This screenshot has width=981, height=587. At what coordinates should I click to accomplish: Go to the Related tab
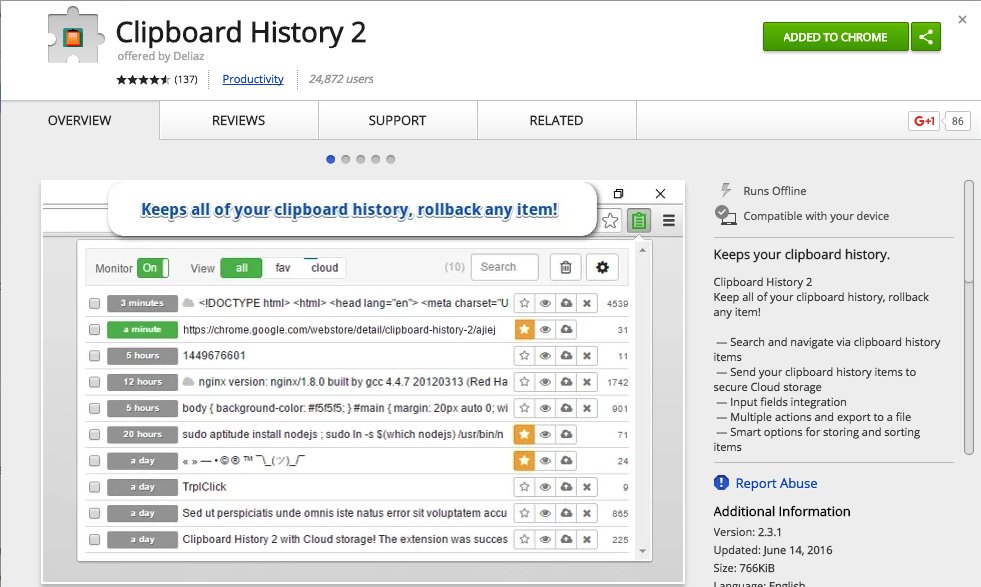point(556,120)
